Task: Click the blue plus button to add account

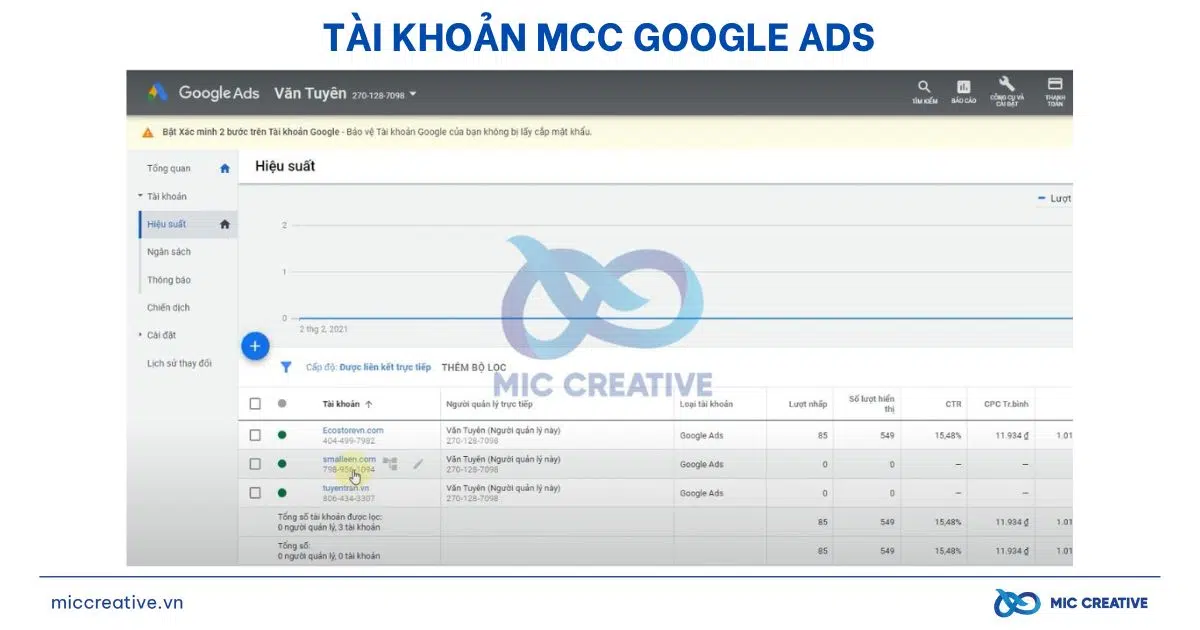Action: pyautogui.click(x=256, y=345)
